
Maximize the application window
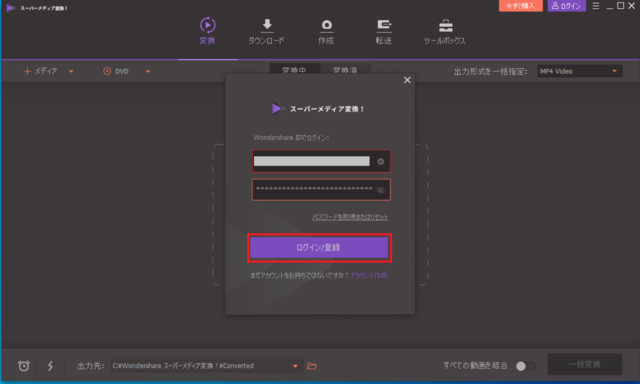pos(620,6)
